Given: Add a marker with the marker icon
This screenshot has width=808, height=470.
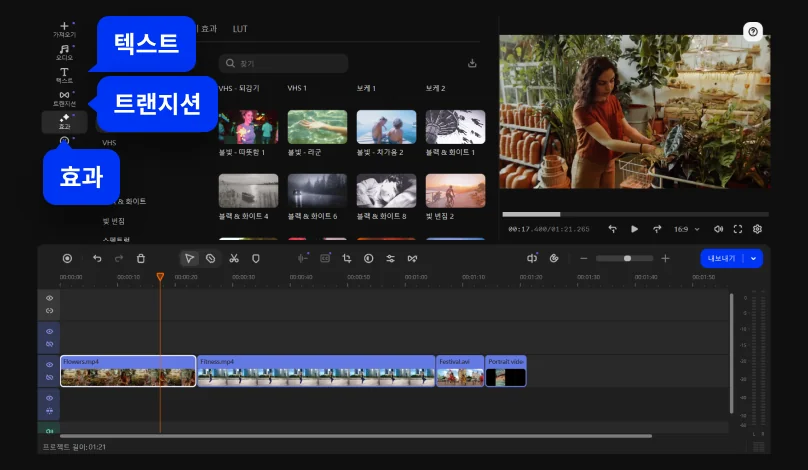Looking at the screenshot, I should [256, 258].
